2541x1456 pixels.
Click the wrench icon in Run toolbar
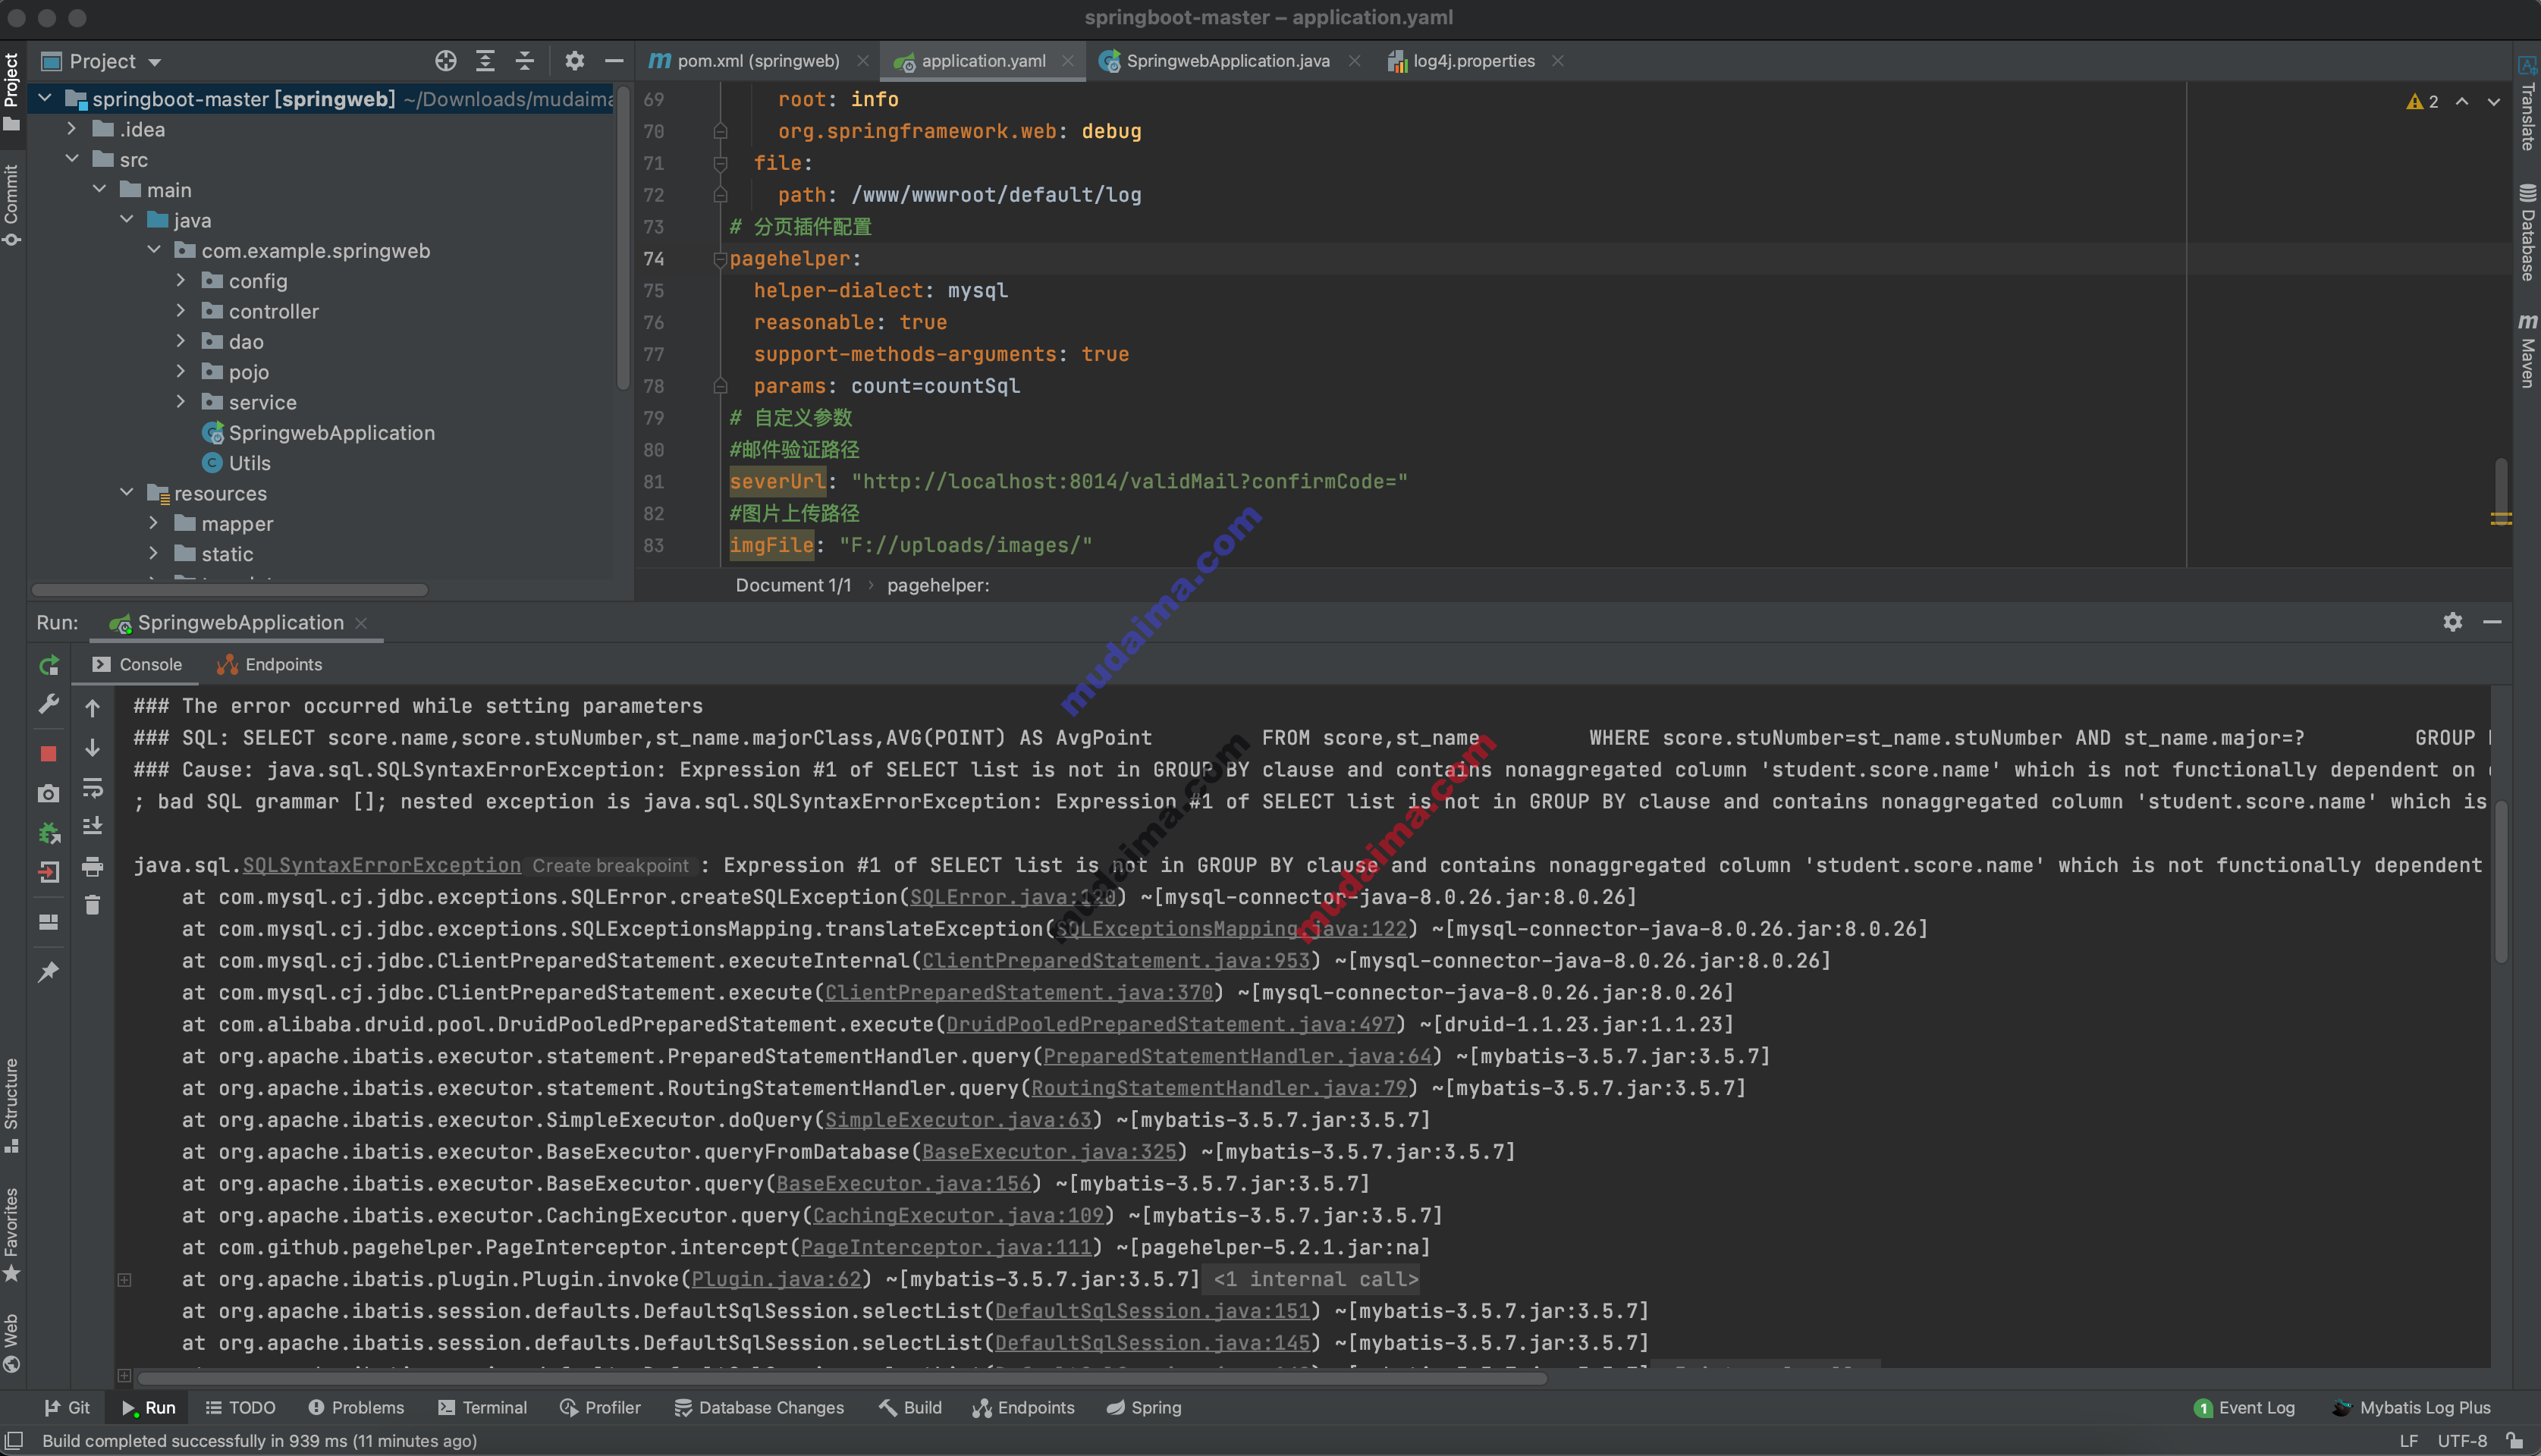tap(48, 704)
